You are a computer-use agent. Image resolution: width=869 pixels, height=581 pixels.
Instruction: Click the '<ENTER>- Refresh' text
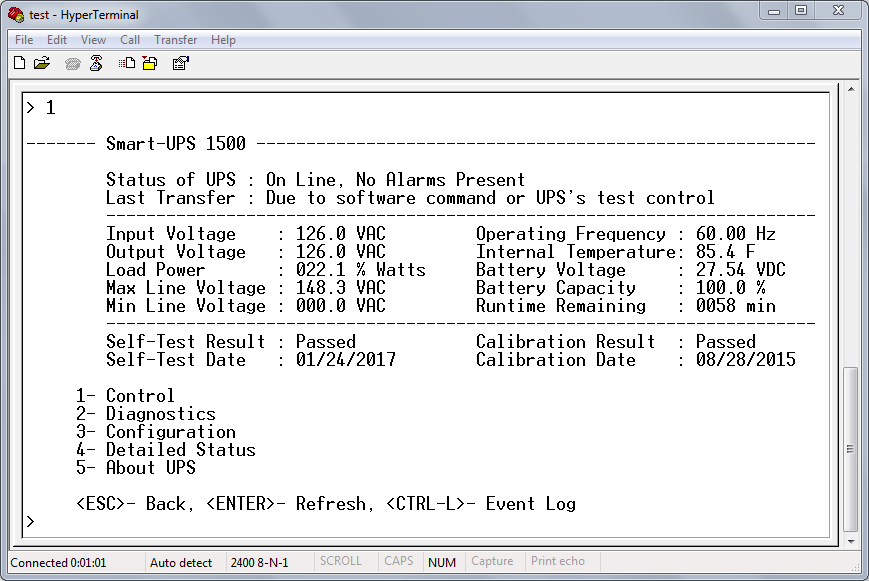click(x=285, y=503)
